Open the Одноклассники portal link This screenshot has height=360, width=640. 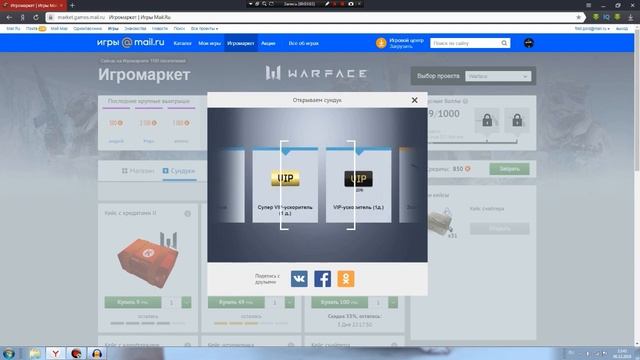87,29
